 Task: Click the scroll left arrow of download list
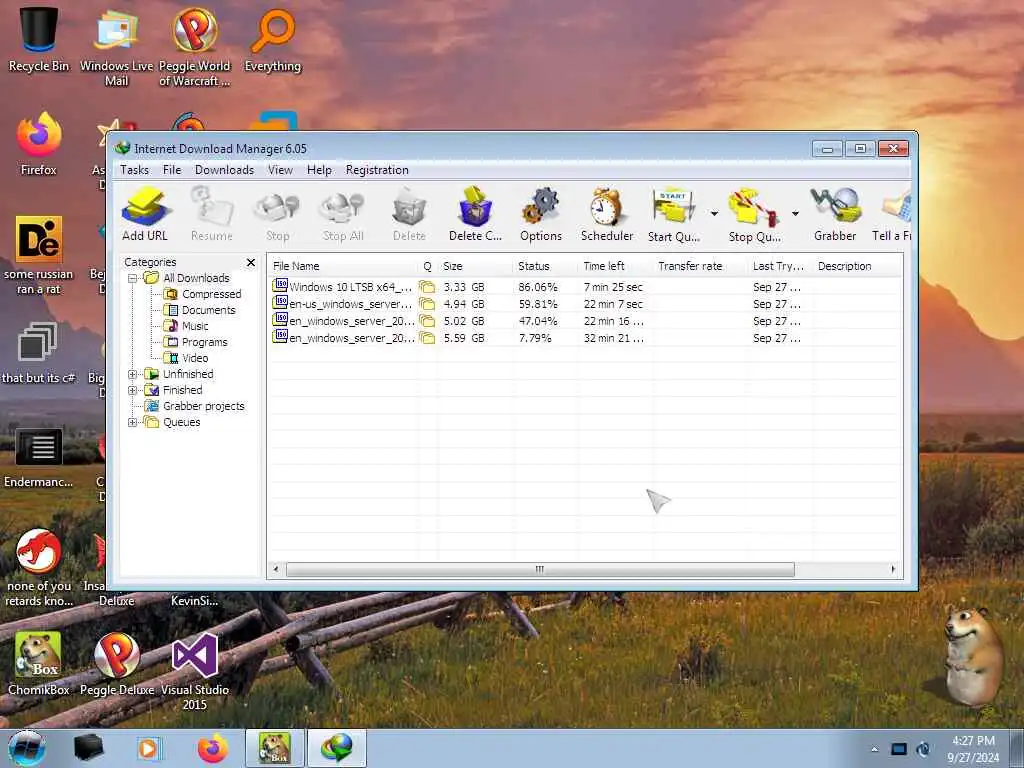[276, 569]
